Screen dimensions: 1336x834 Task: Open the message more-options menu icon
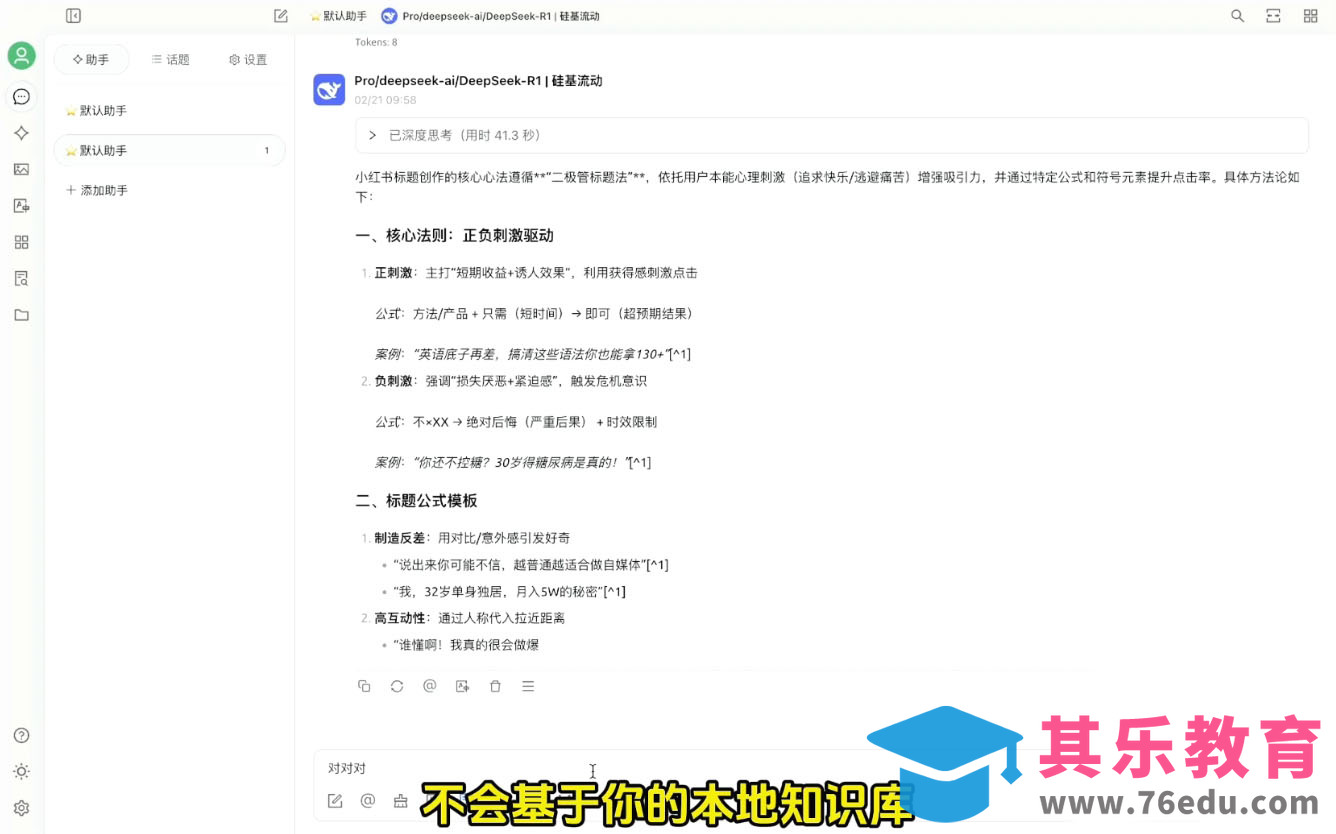[x=528, y=686]
